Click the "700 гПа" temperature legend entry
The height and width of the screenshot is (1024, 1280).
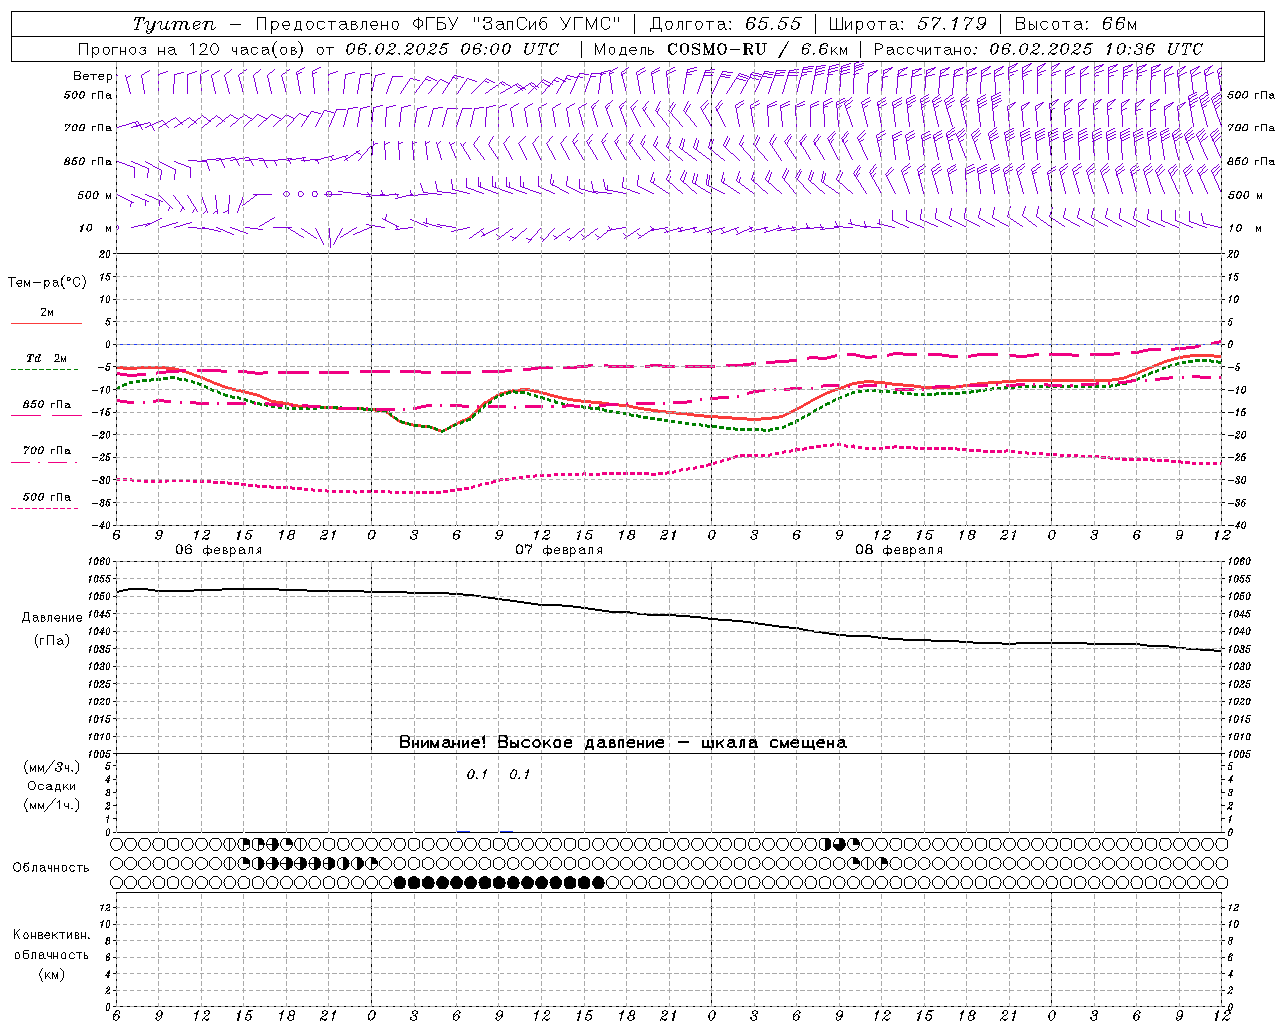point(46,450)
